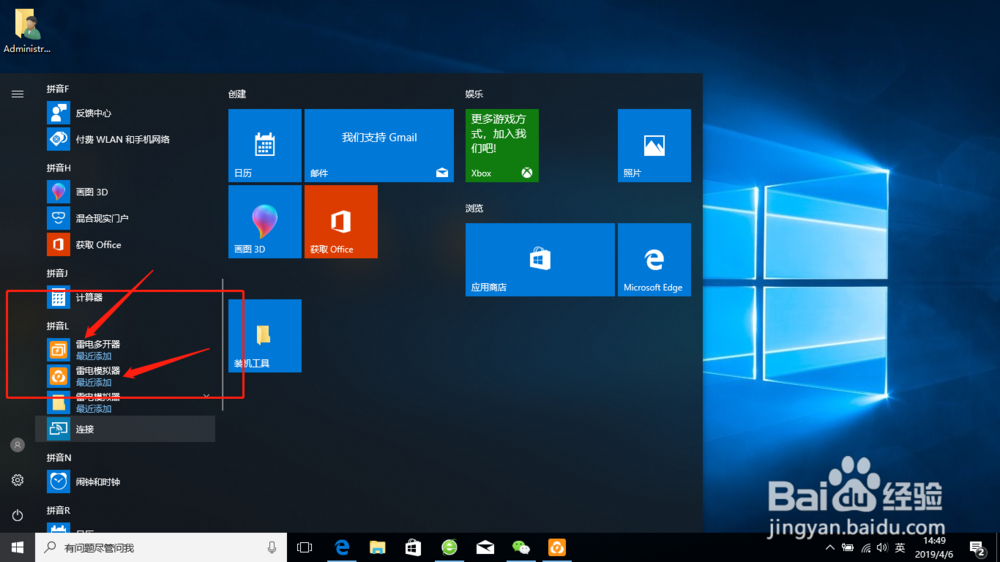This screenshot has height=562, width=1000.
Task: Open 雷电模拟器 orange icon on taskbar
Action: pyautogui.click(x=557, y=547)
